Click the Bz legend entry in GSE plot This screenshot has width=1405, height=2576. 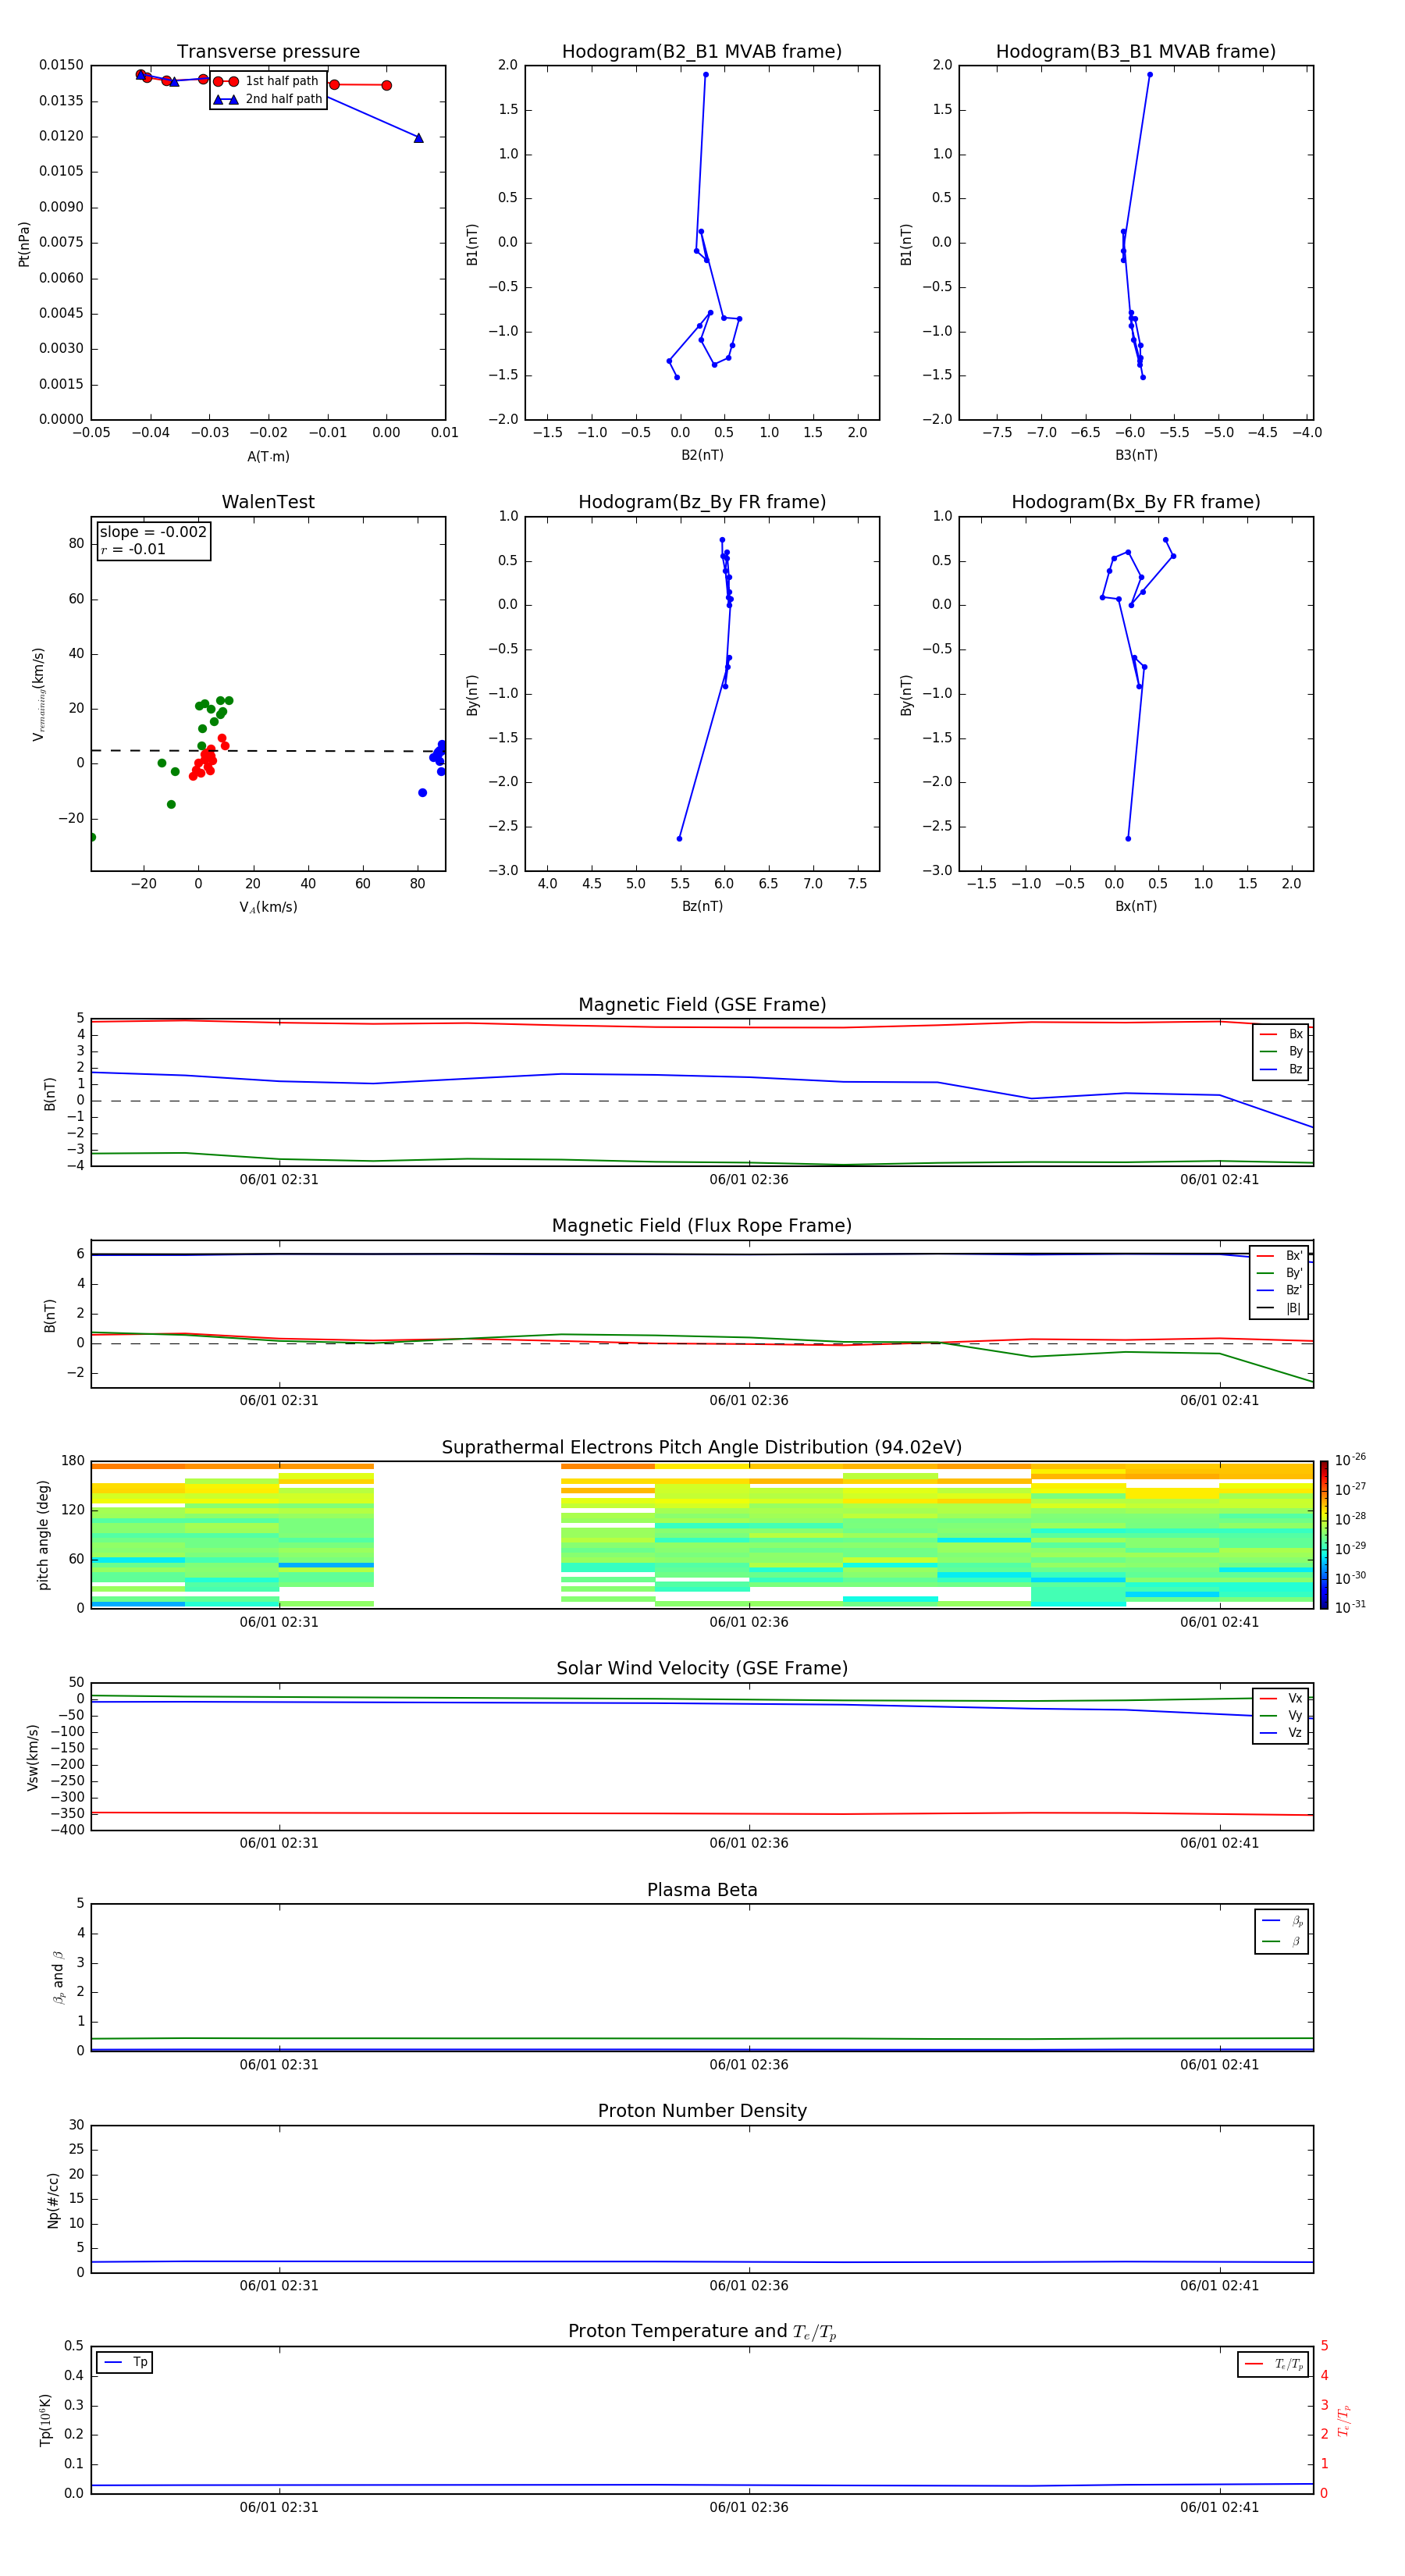(1281, 1069)
